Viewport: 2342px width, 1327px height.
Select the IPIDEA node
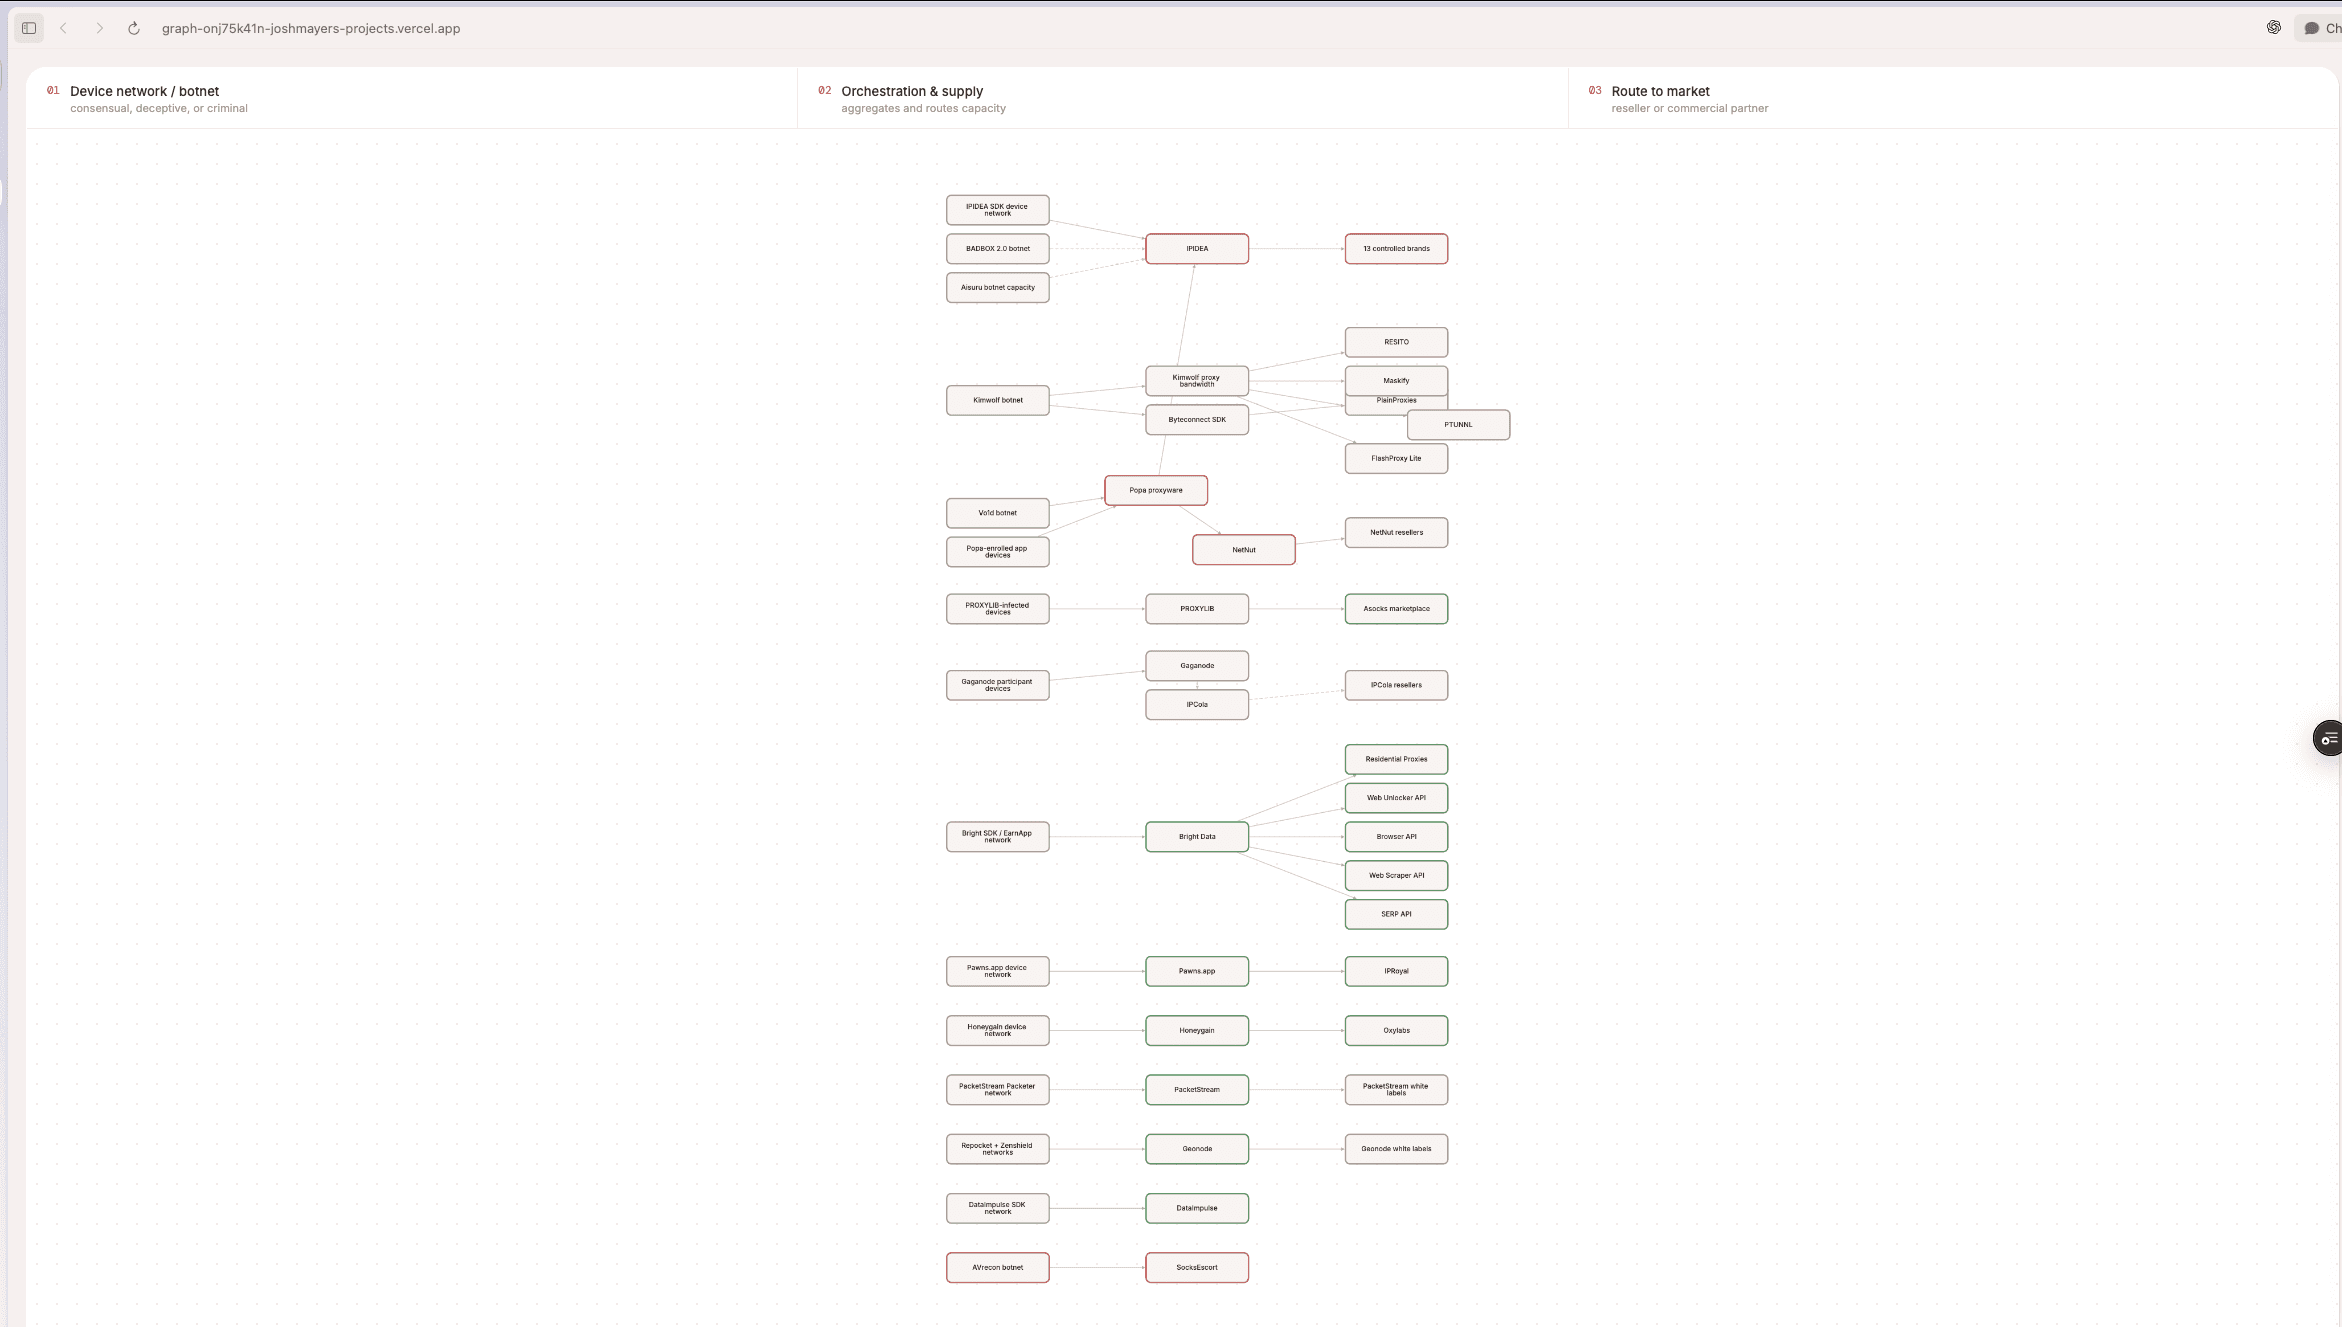pyautogui.click(x=1197, y=249)
